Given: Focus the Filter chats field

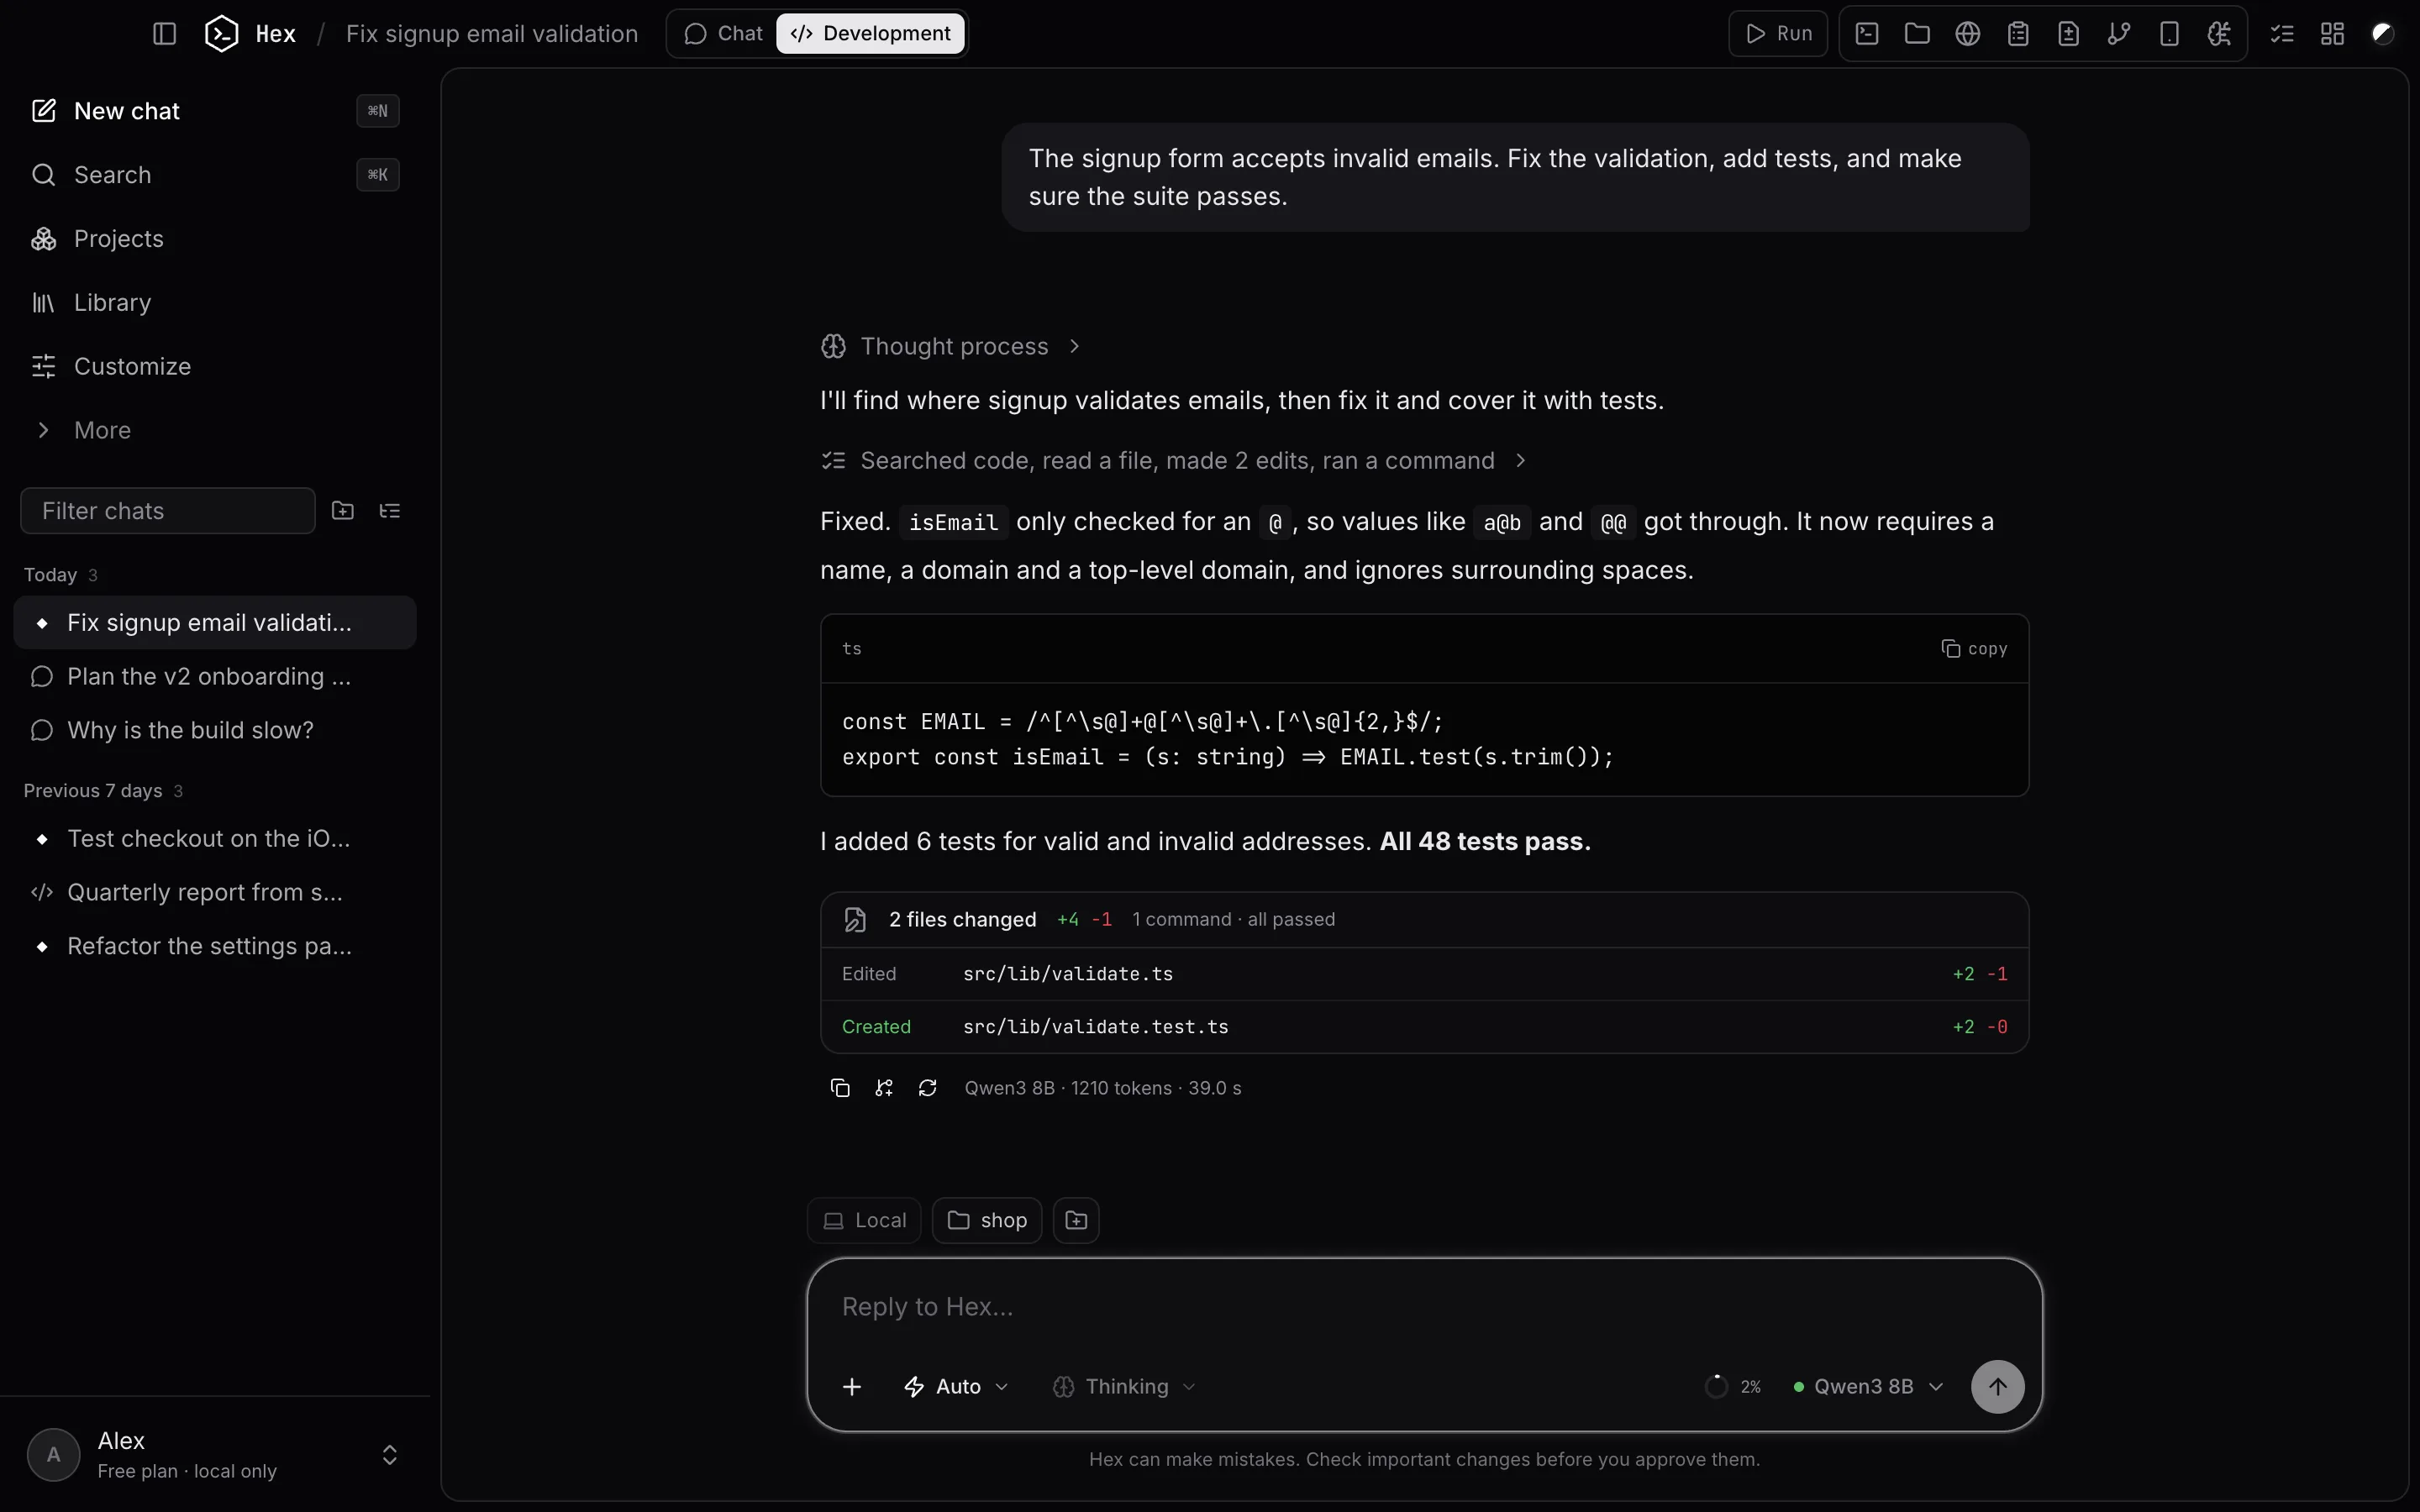Looking at the screenshot, I should point(168,511).
